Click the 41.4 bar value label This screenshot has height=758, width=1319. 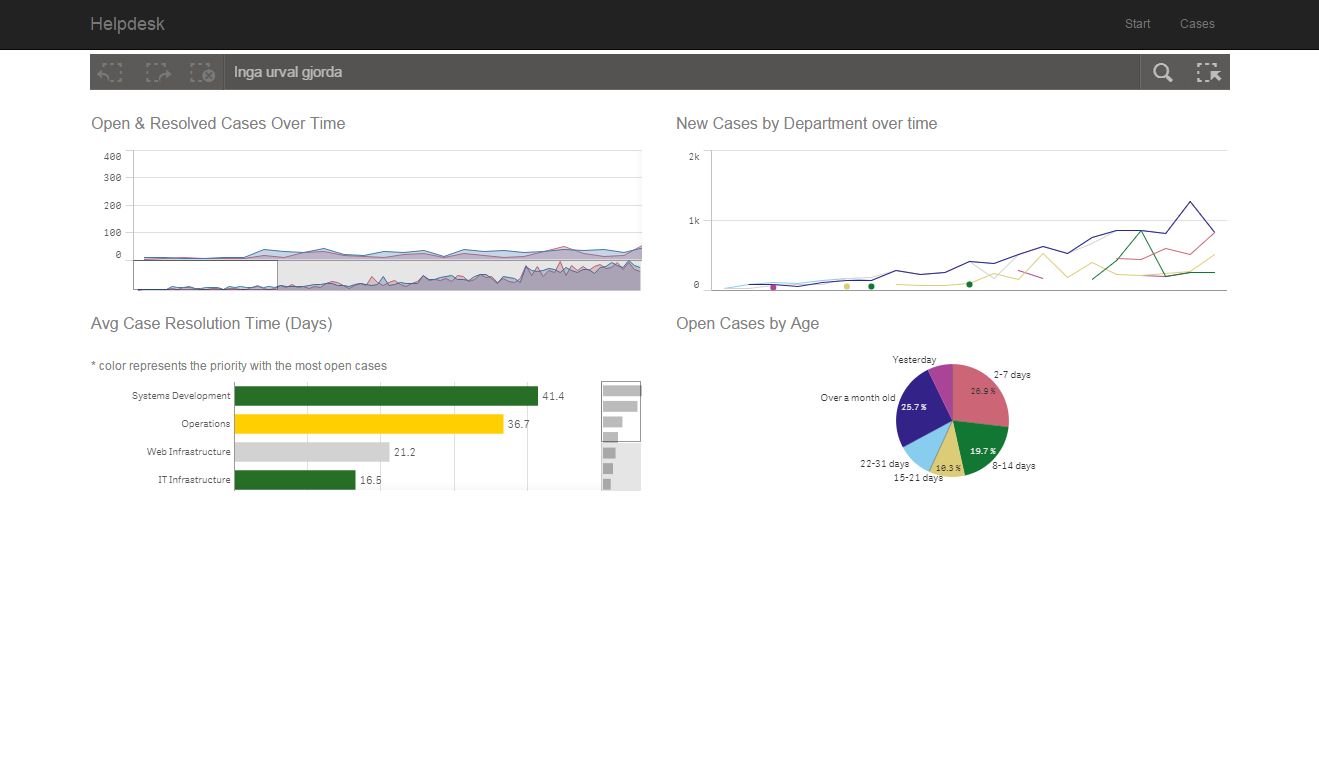point(553,397)
